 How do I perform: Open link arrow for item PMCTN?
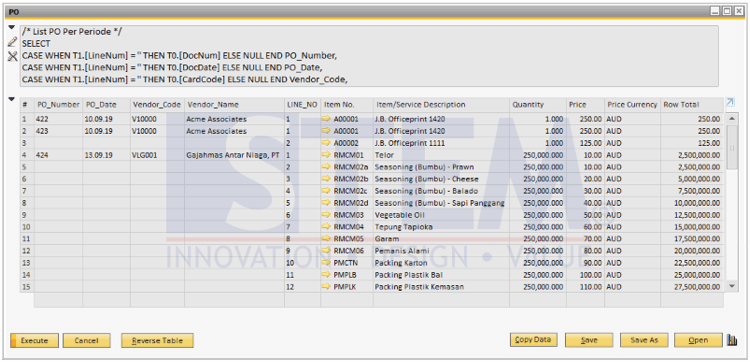point(327,263)
